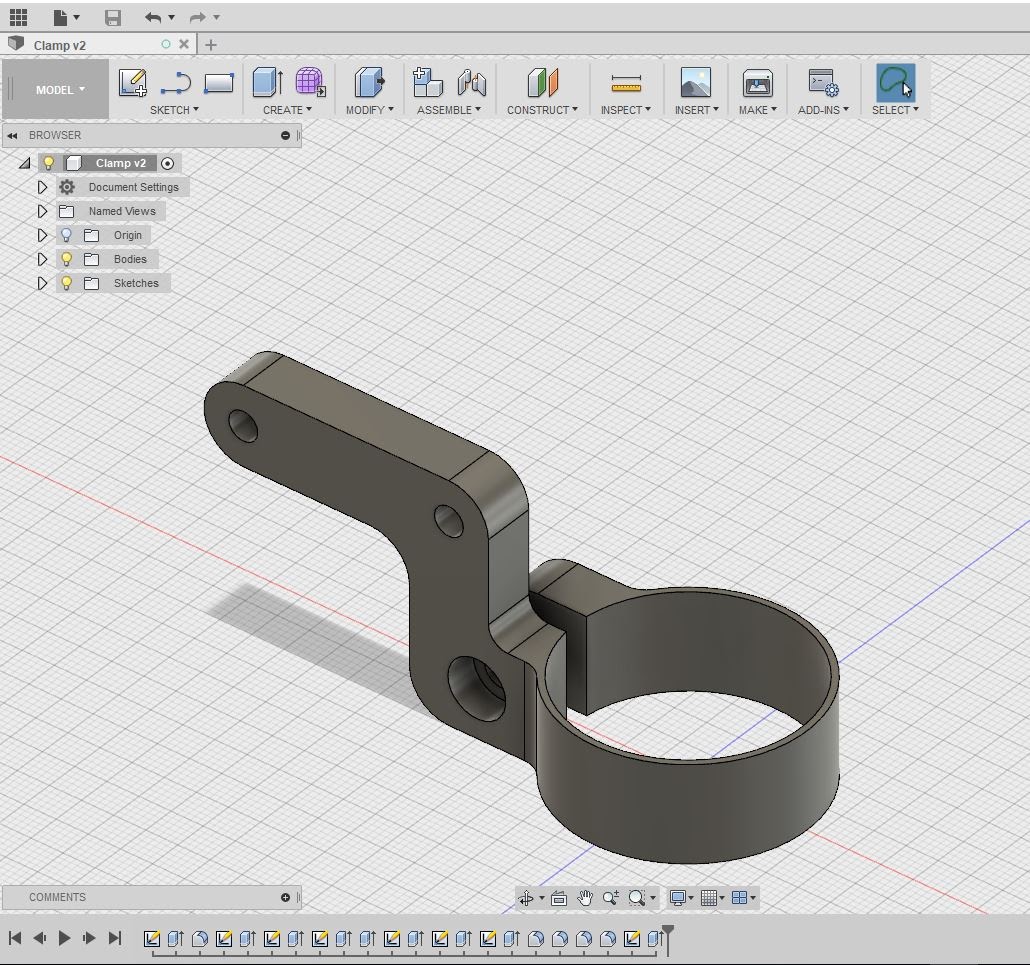Open the MODEL workspace dropdown
This screenshot has height=965, width=1030.
59,90
